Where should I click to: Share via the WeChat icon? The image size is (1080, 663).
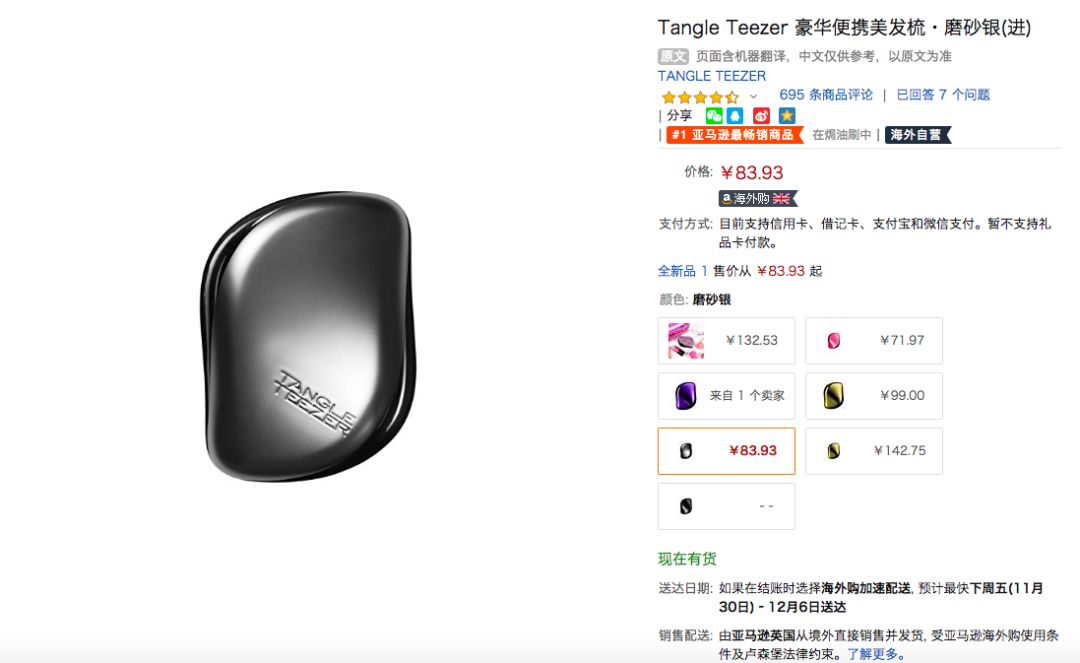[714, 116]
